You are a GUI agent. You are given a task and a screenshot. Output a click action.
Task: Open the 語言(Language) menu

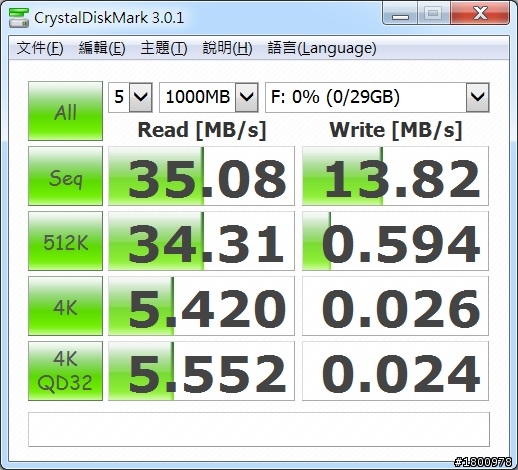pos(322,48)
